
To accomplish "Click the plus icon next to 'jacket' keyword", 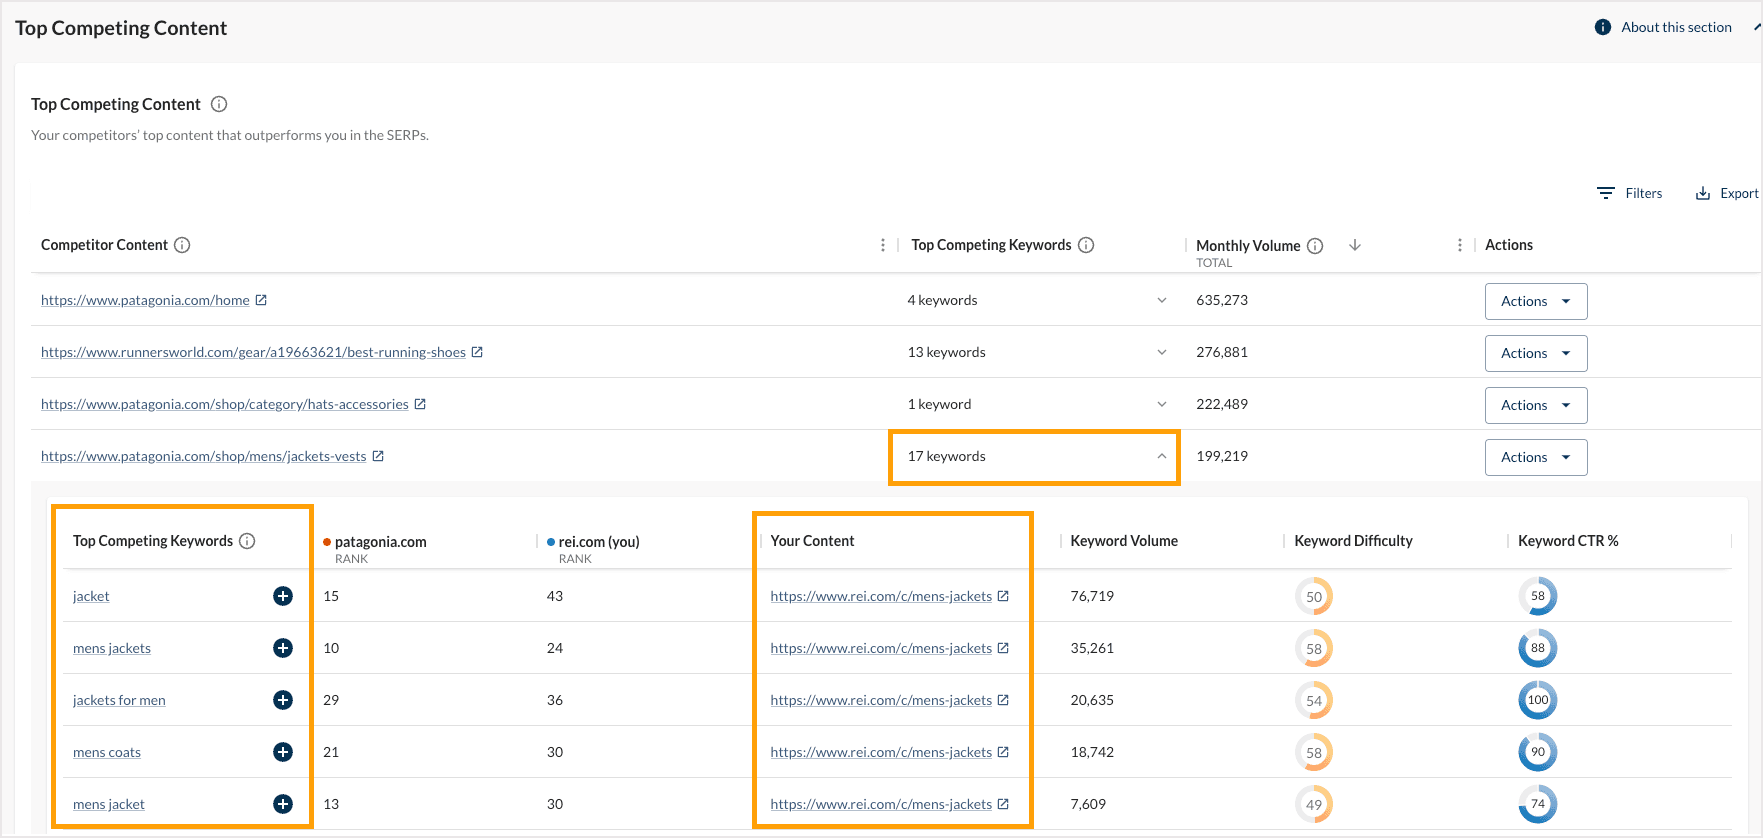I will point(283,596).
